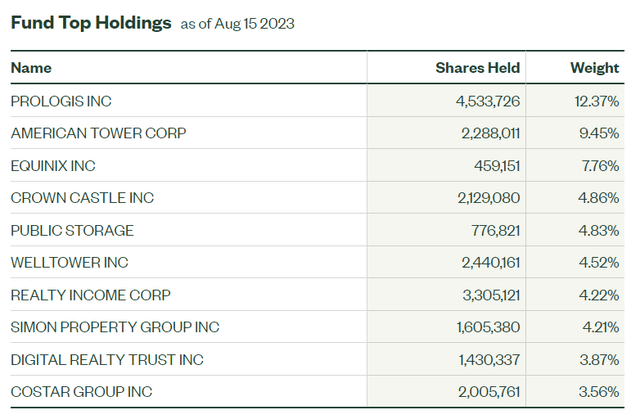Screen dimensions: 640x419
Task: Open the PUBLIC STORAGE holding
Action: (x=72, y=230)
